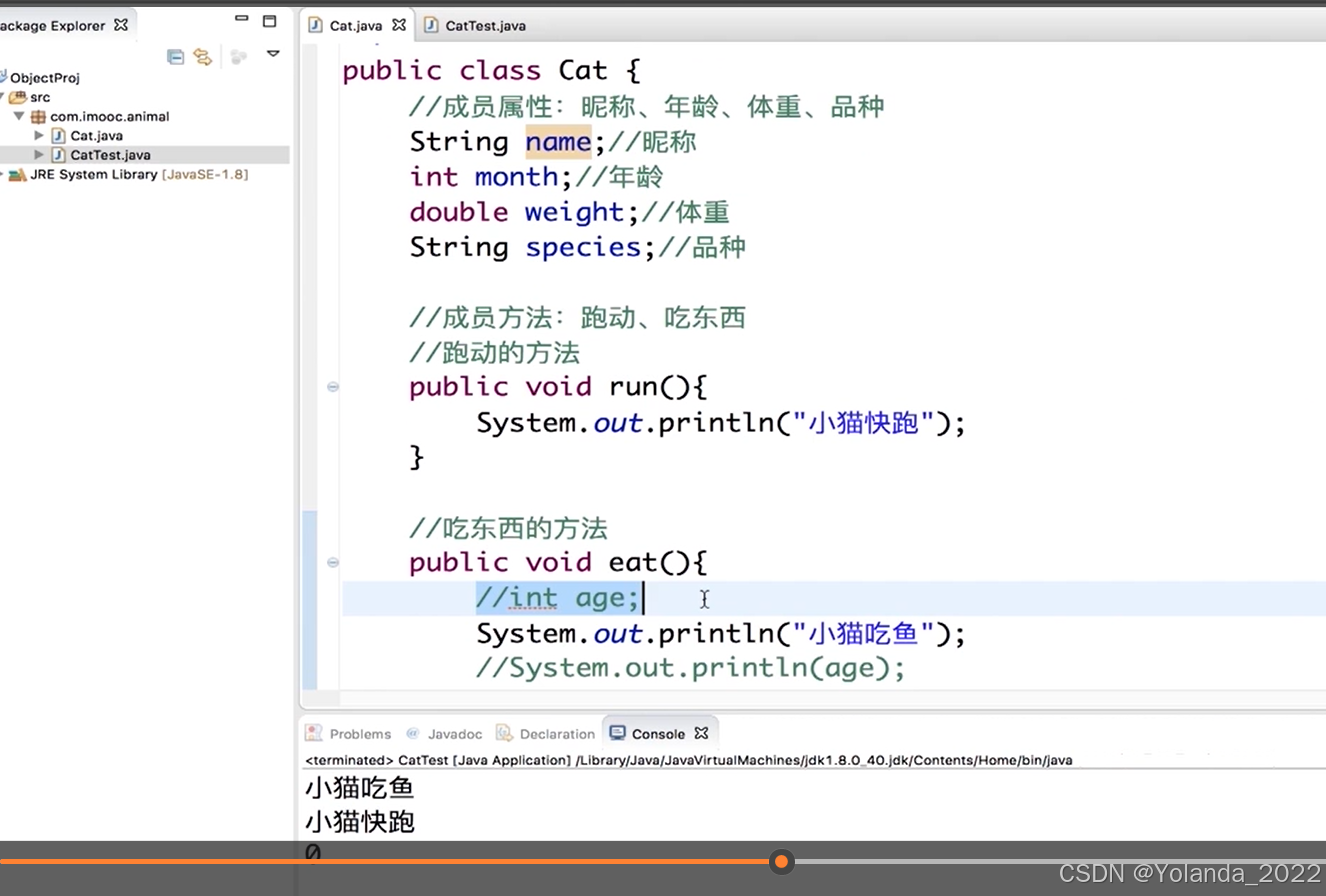Close the Package Explorer tab X
Viewport: 1326px width, 896px height.
[121, 24]
